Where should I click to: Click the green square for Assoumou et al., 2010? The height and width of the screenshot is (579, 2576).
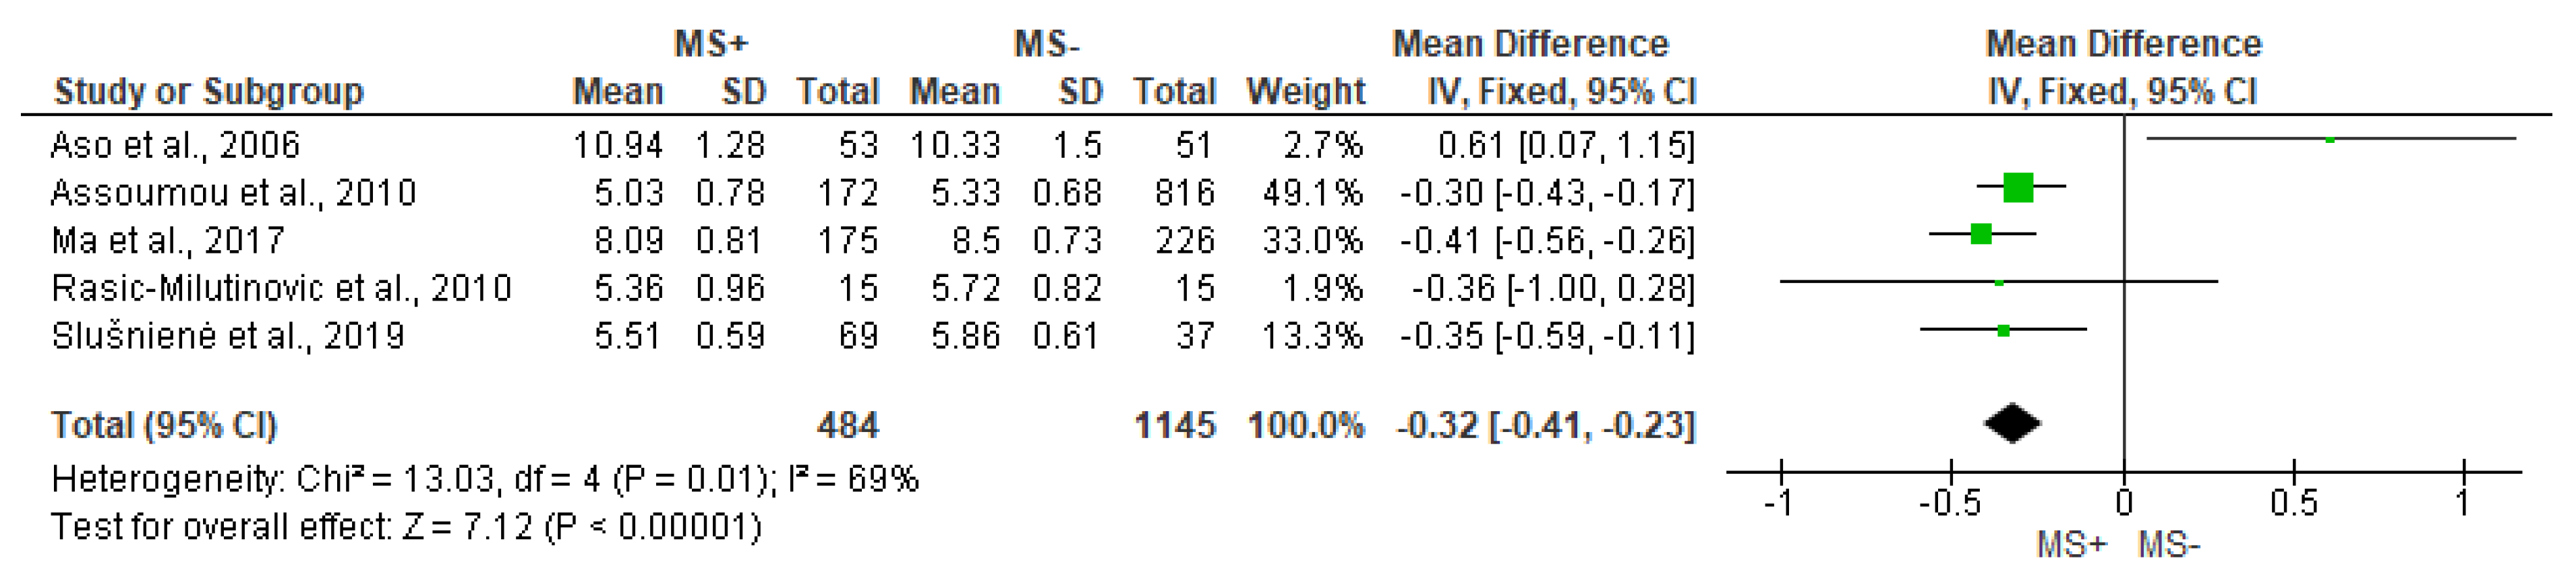click(2018, 187)
